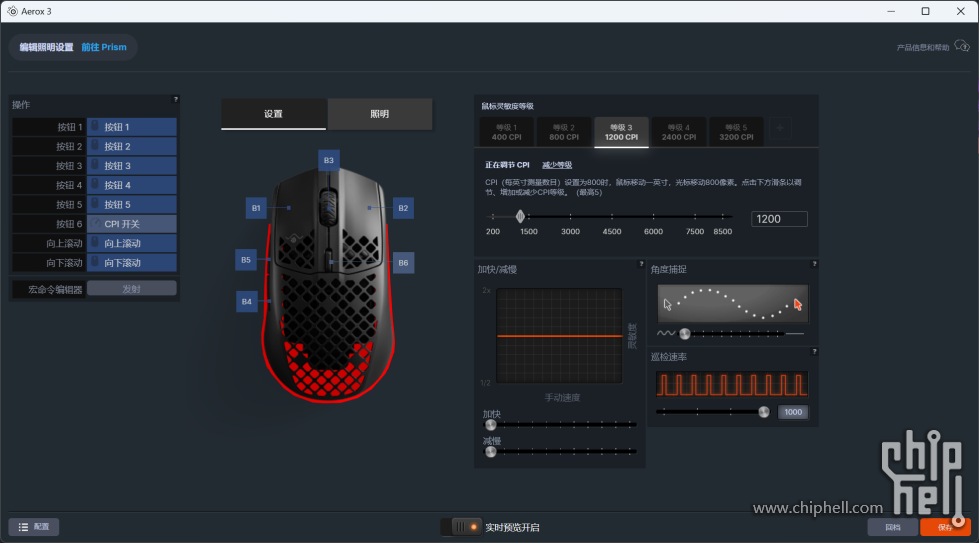This screenshot has height=543, width=979.
Task: Open the 按钮 4 action assignment
Action: (132, 185)
